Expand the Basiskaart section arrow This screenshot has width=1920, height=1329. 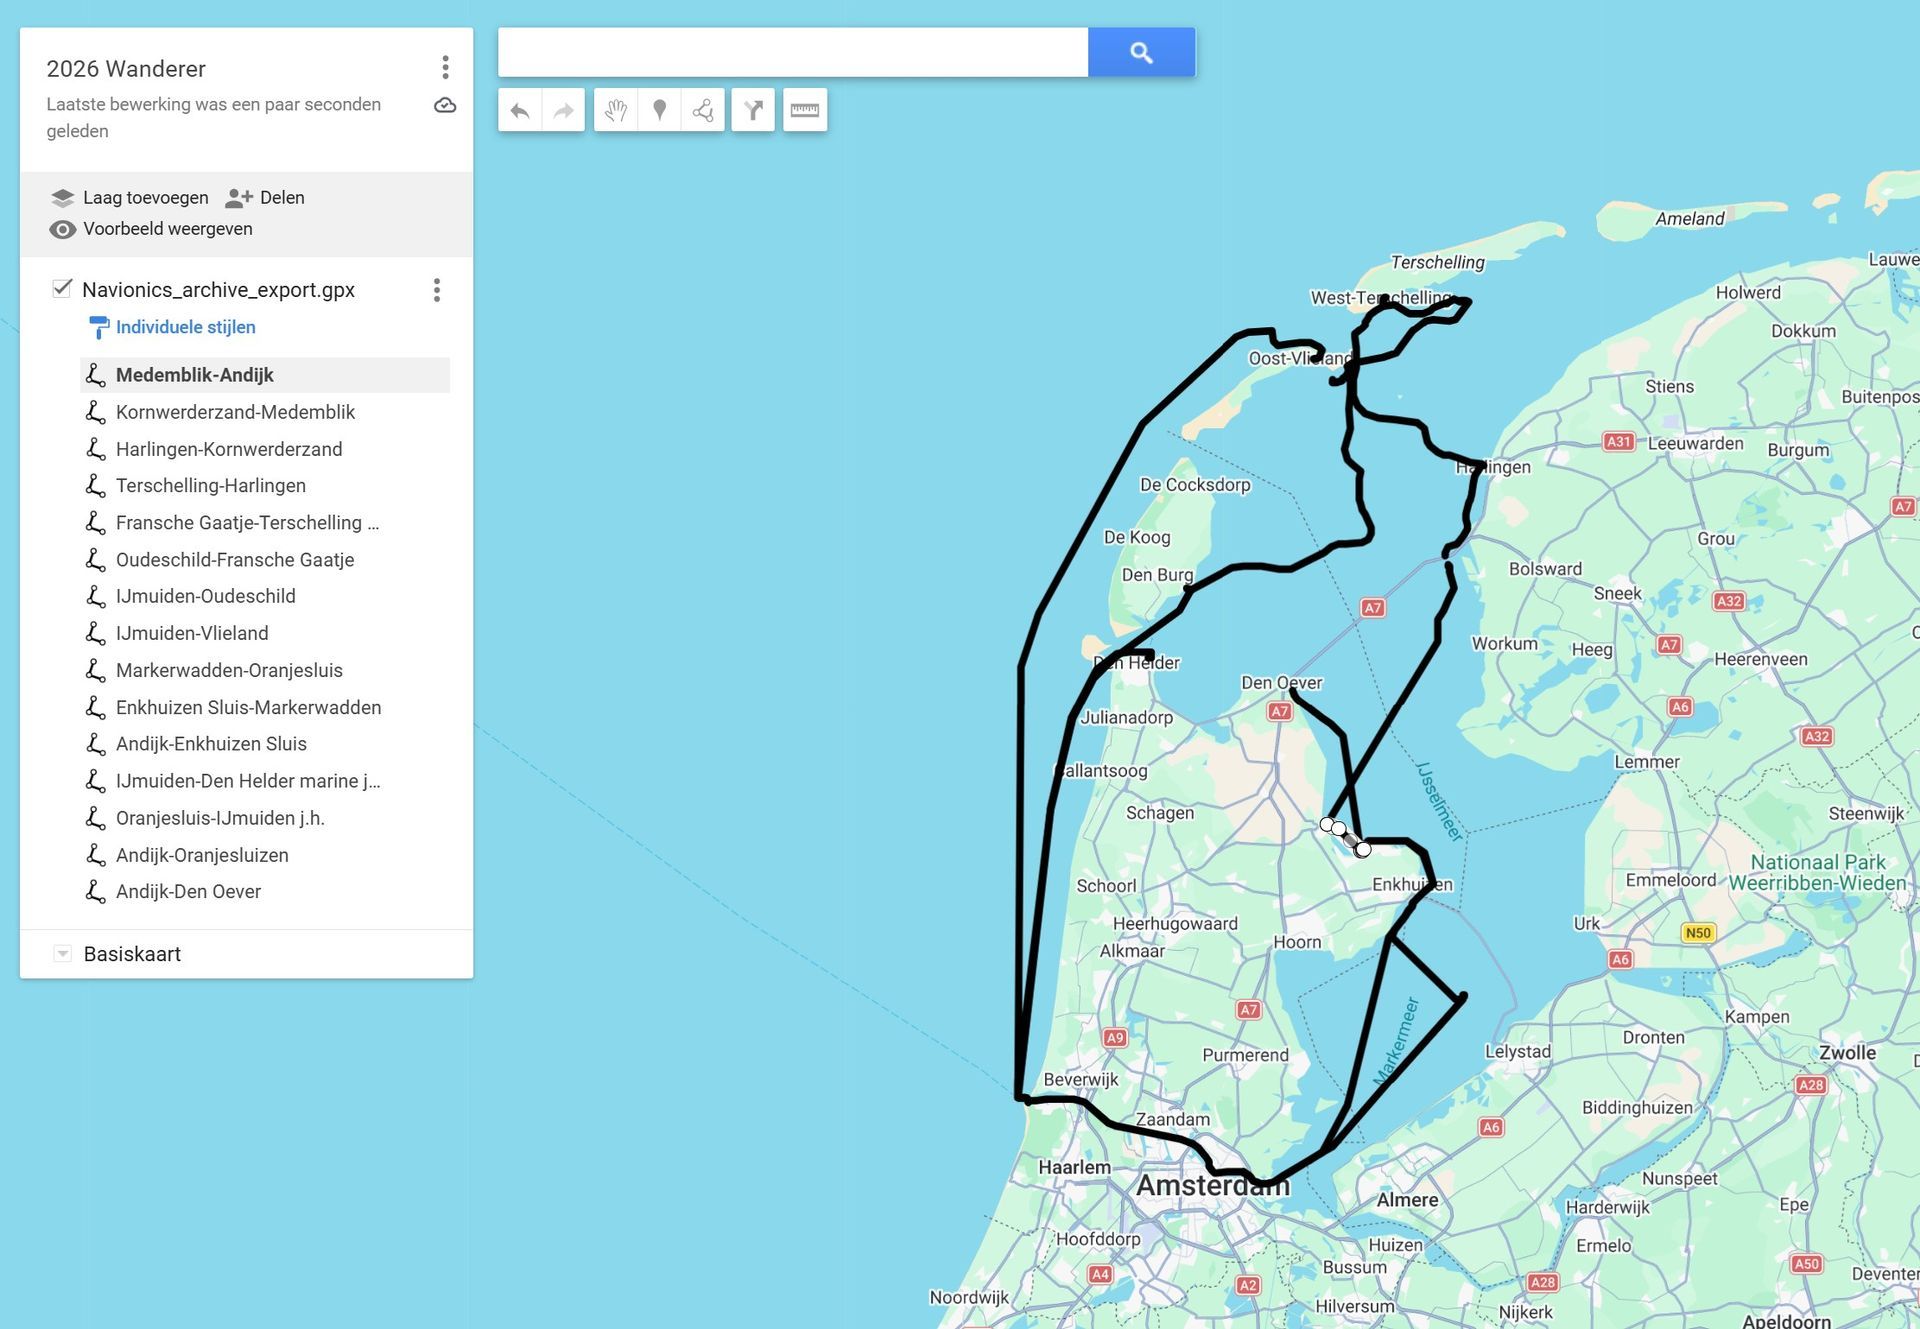tap(62, 954)
